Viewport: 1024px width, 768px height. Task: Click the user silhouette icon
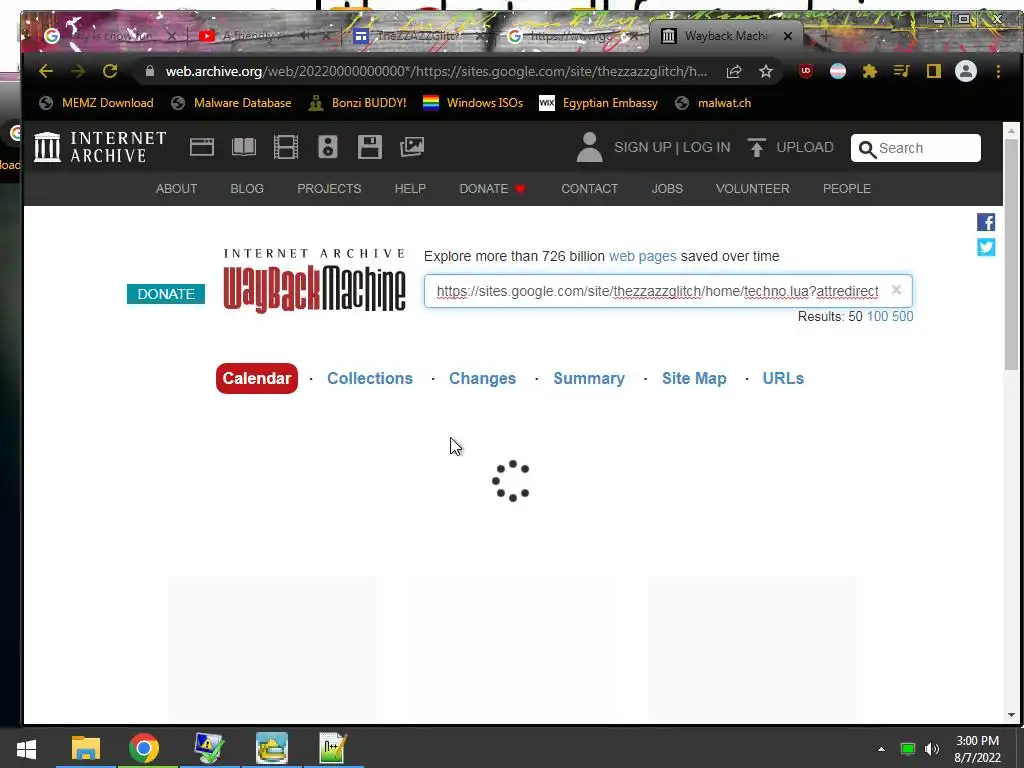589,147
